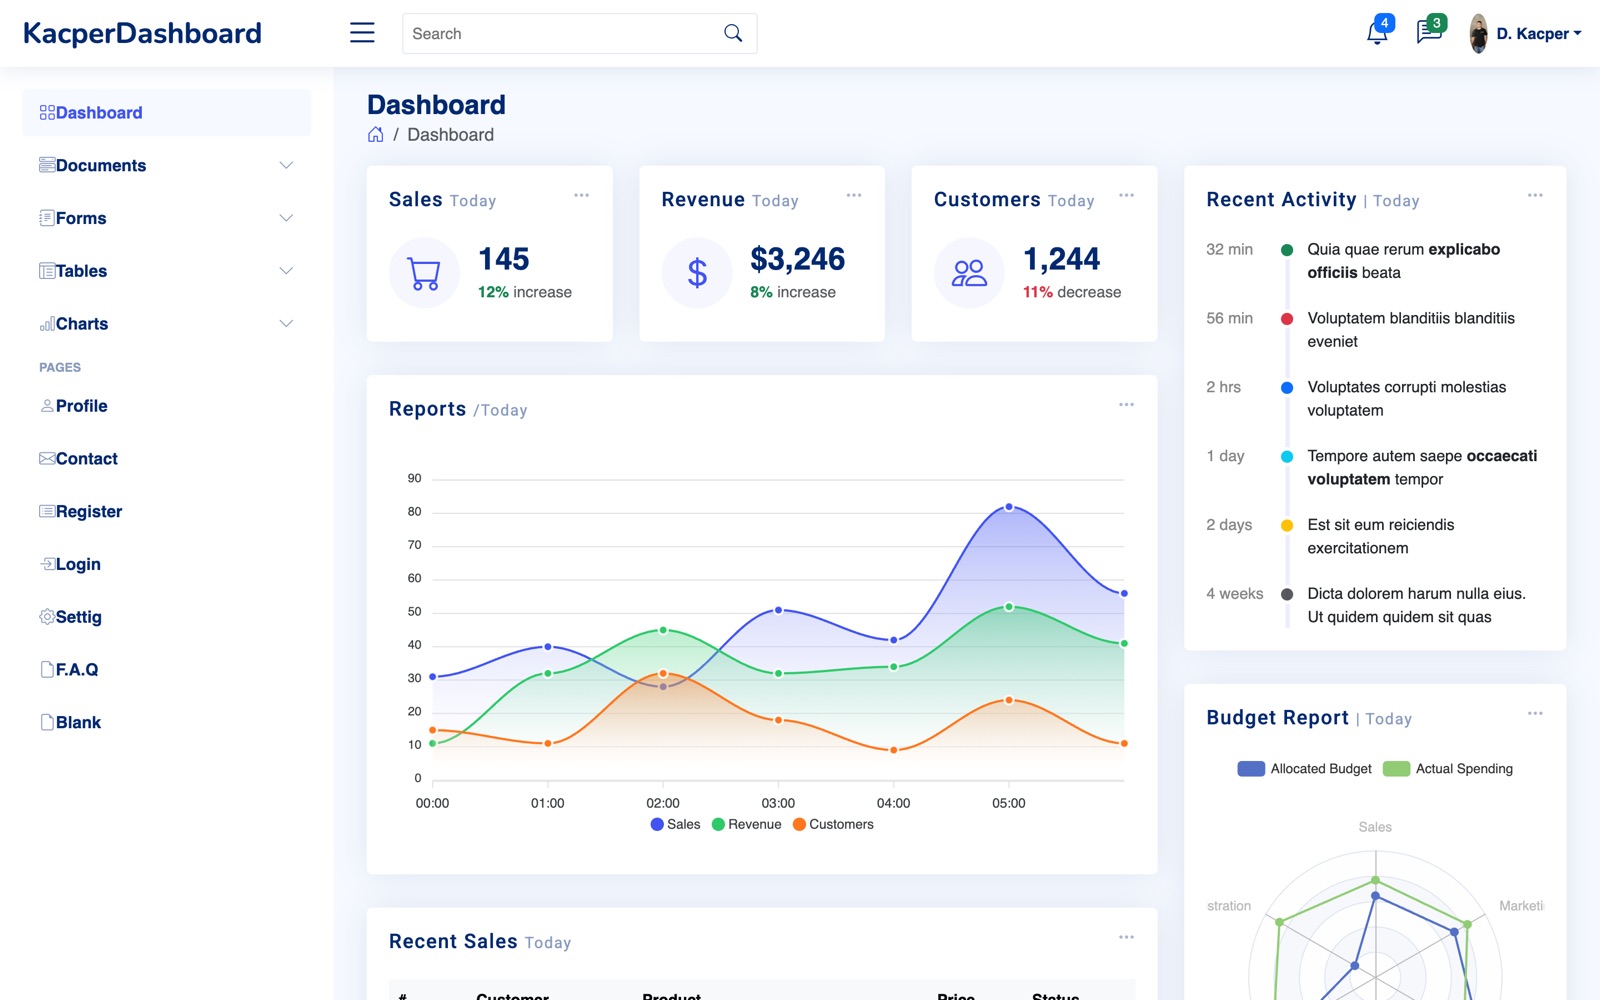
Task: Click the Charts bar icon in the sidebar
Action: coord(47,324)
